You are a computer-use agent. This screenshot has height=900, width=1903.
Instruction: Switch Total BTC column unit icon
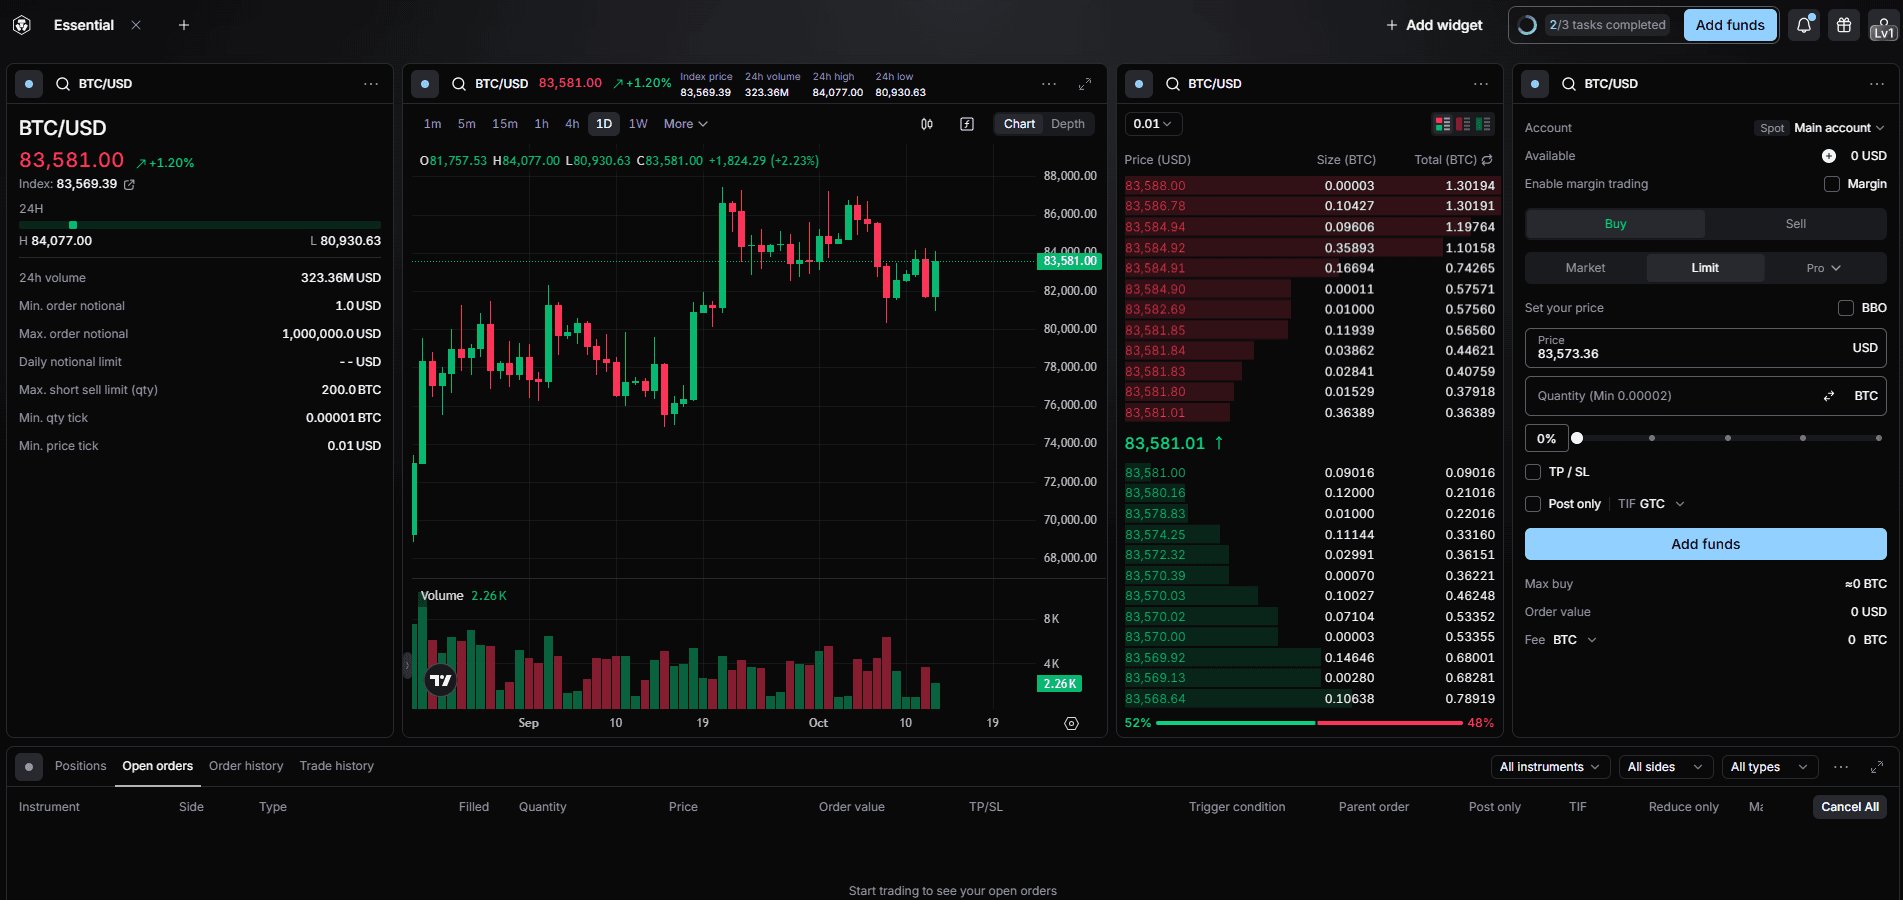(1487, 160)
